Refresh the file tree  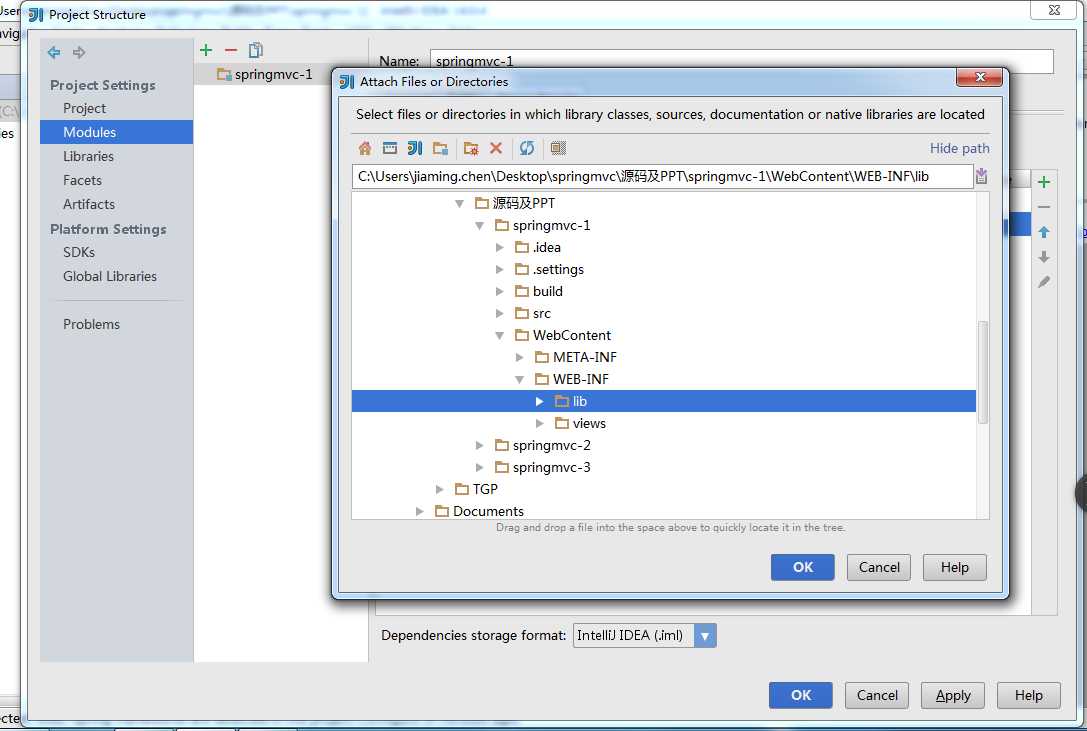[527, 148]
